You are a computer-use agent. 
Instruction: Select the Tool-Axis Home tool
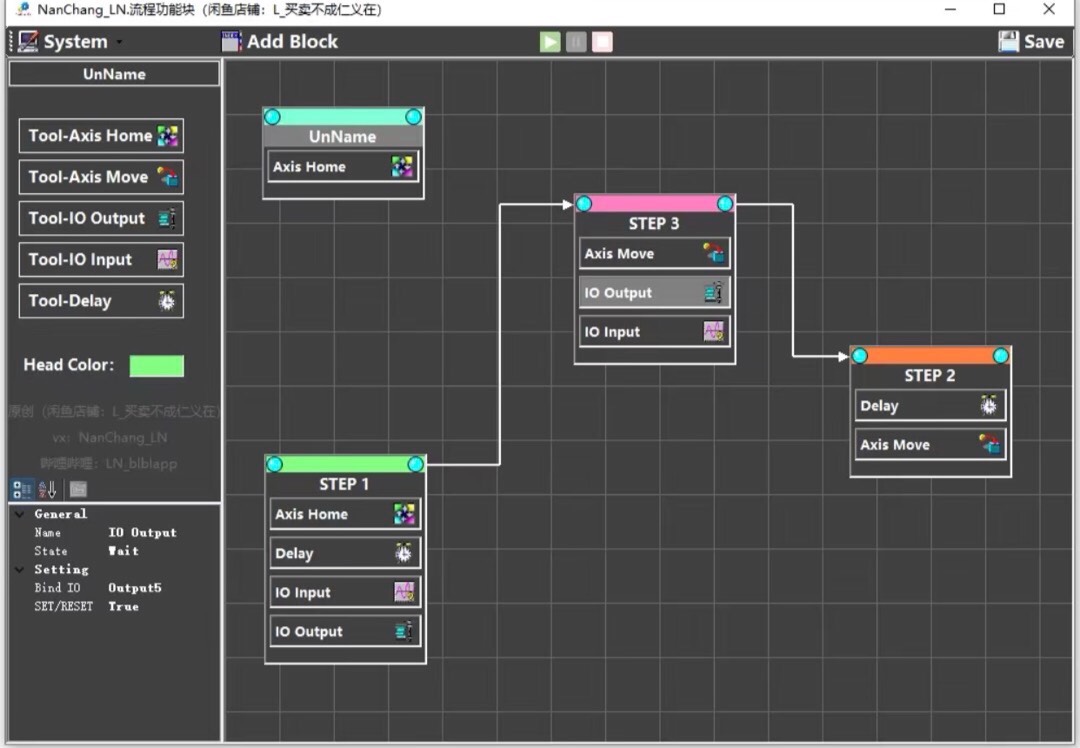coord(101,136)
